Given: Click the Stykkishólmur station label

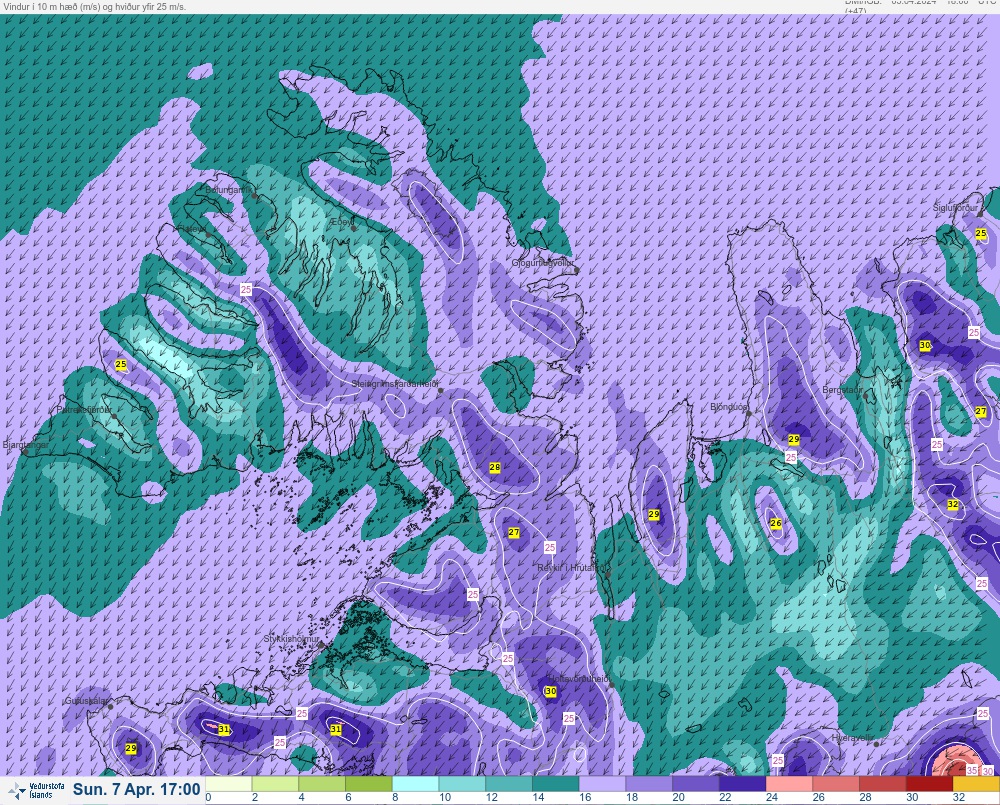Looking at the screenshot, I should pyautogui.click(x=291, y=639).
